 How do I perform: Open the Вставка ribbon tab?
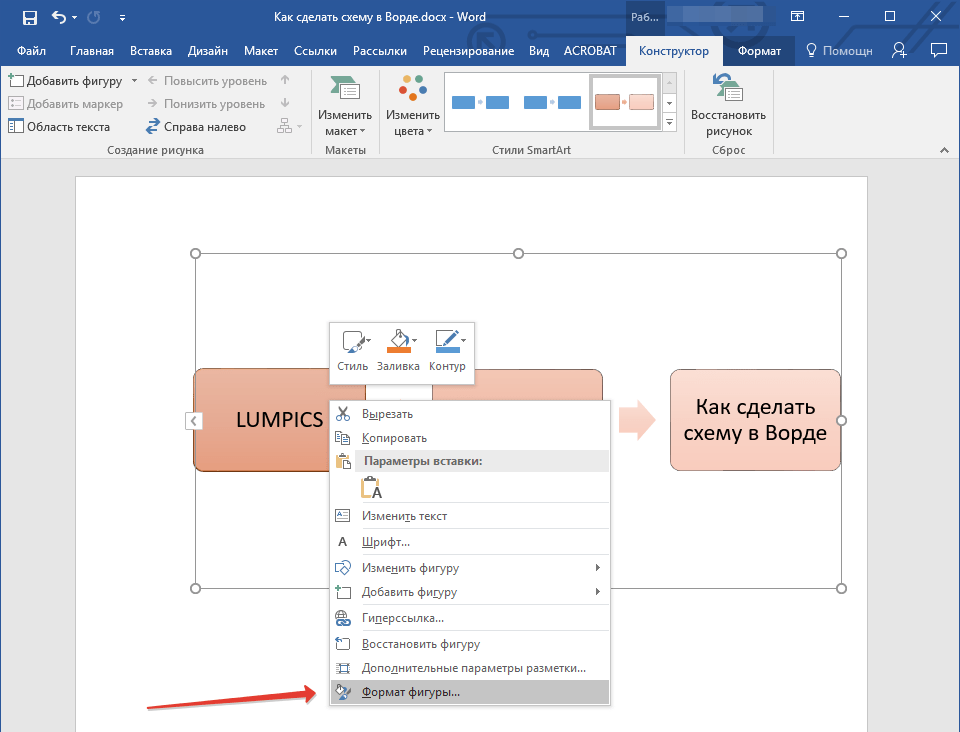[x=151, y=51]
